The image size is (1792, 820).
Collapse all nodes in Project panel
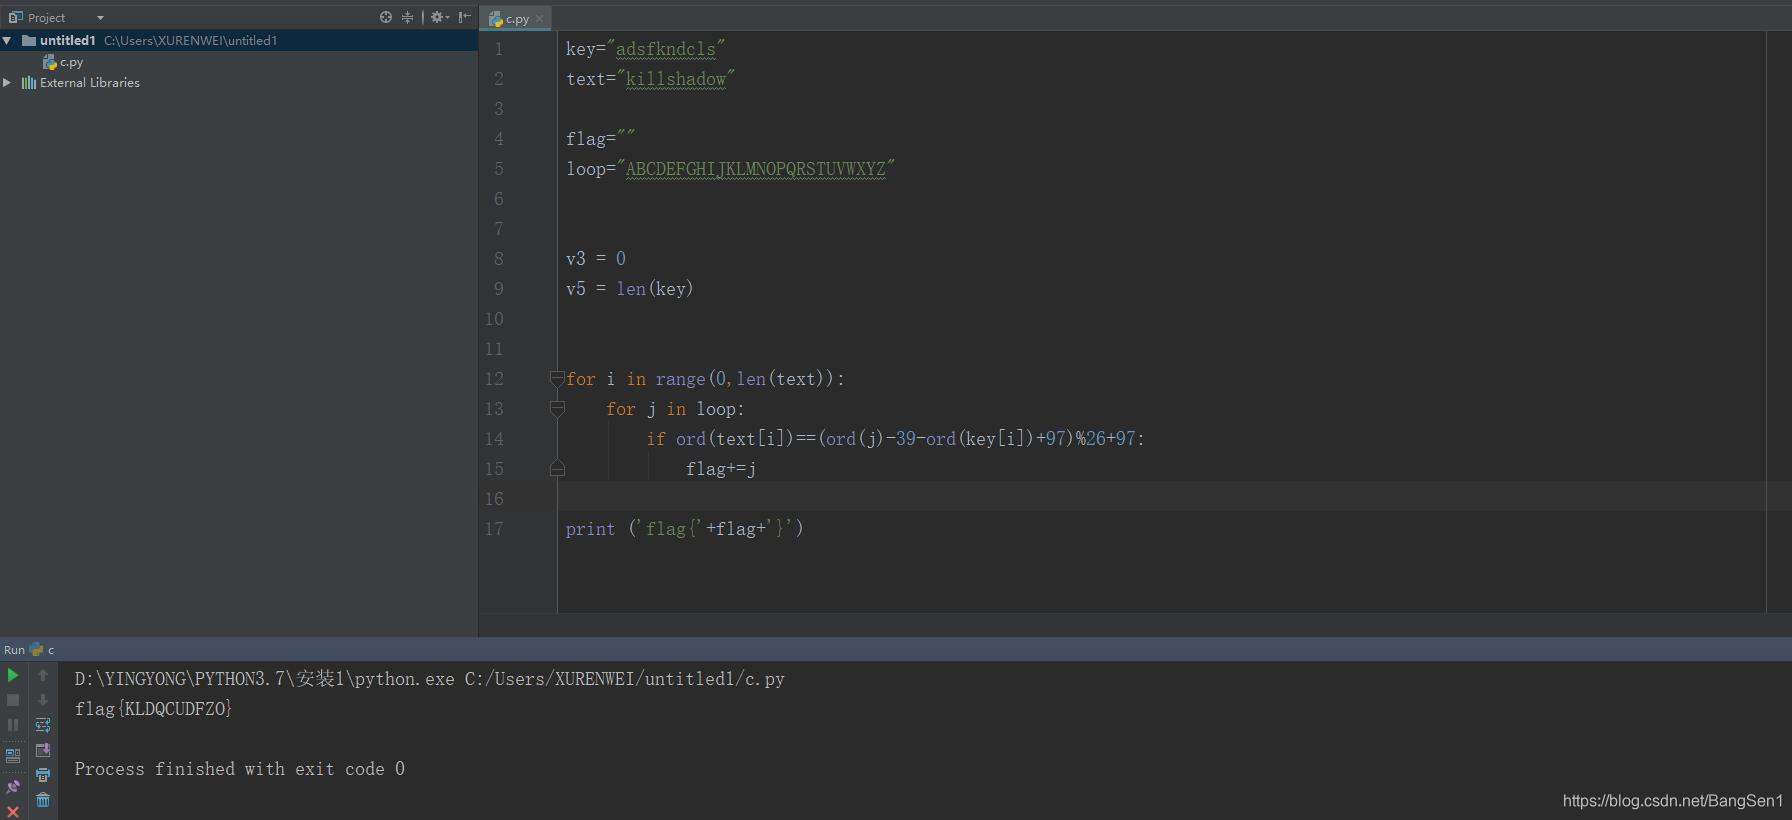407,17
